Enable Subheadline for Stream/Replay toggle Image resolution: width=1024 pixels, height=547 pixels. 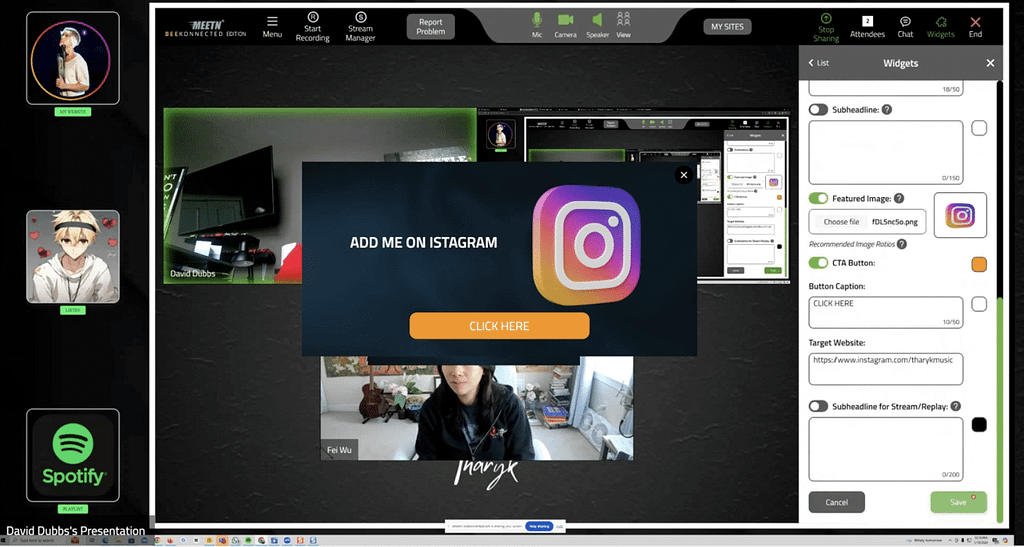(818, 406)
